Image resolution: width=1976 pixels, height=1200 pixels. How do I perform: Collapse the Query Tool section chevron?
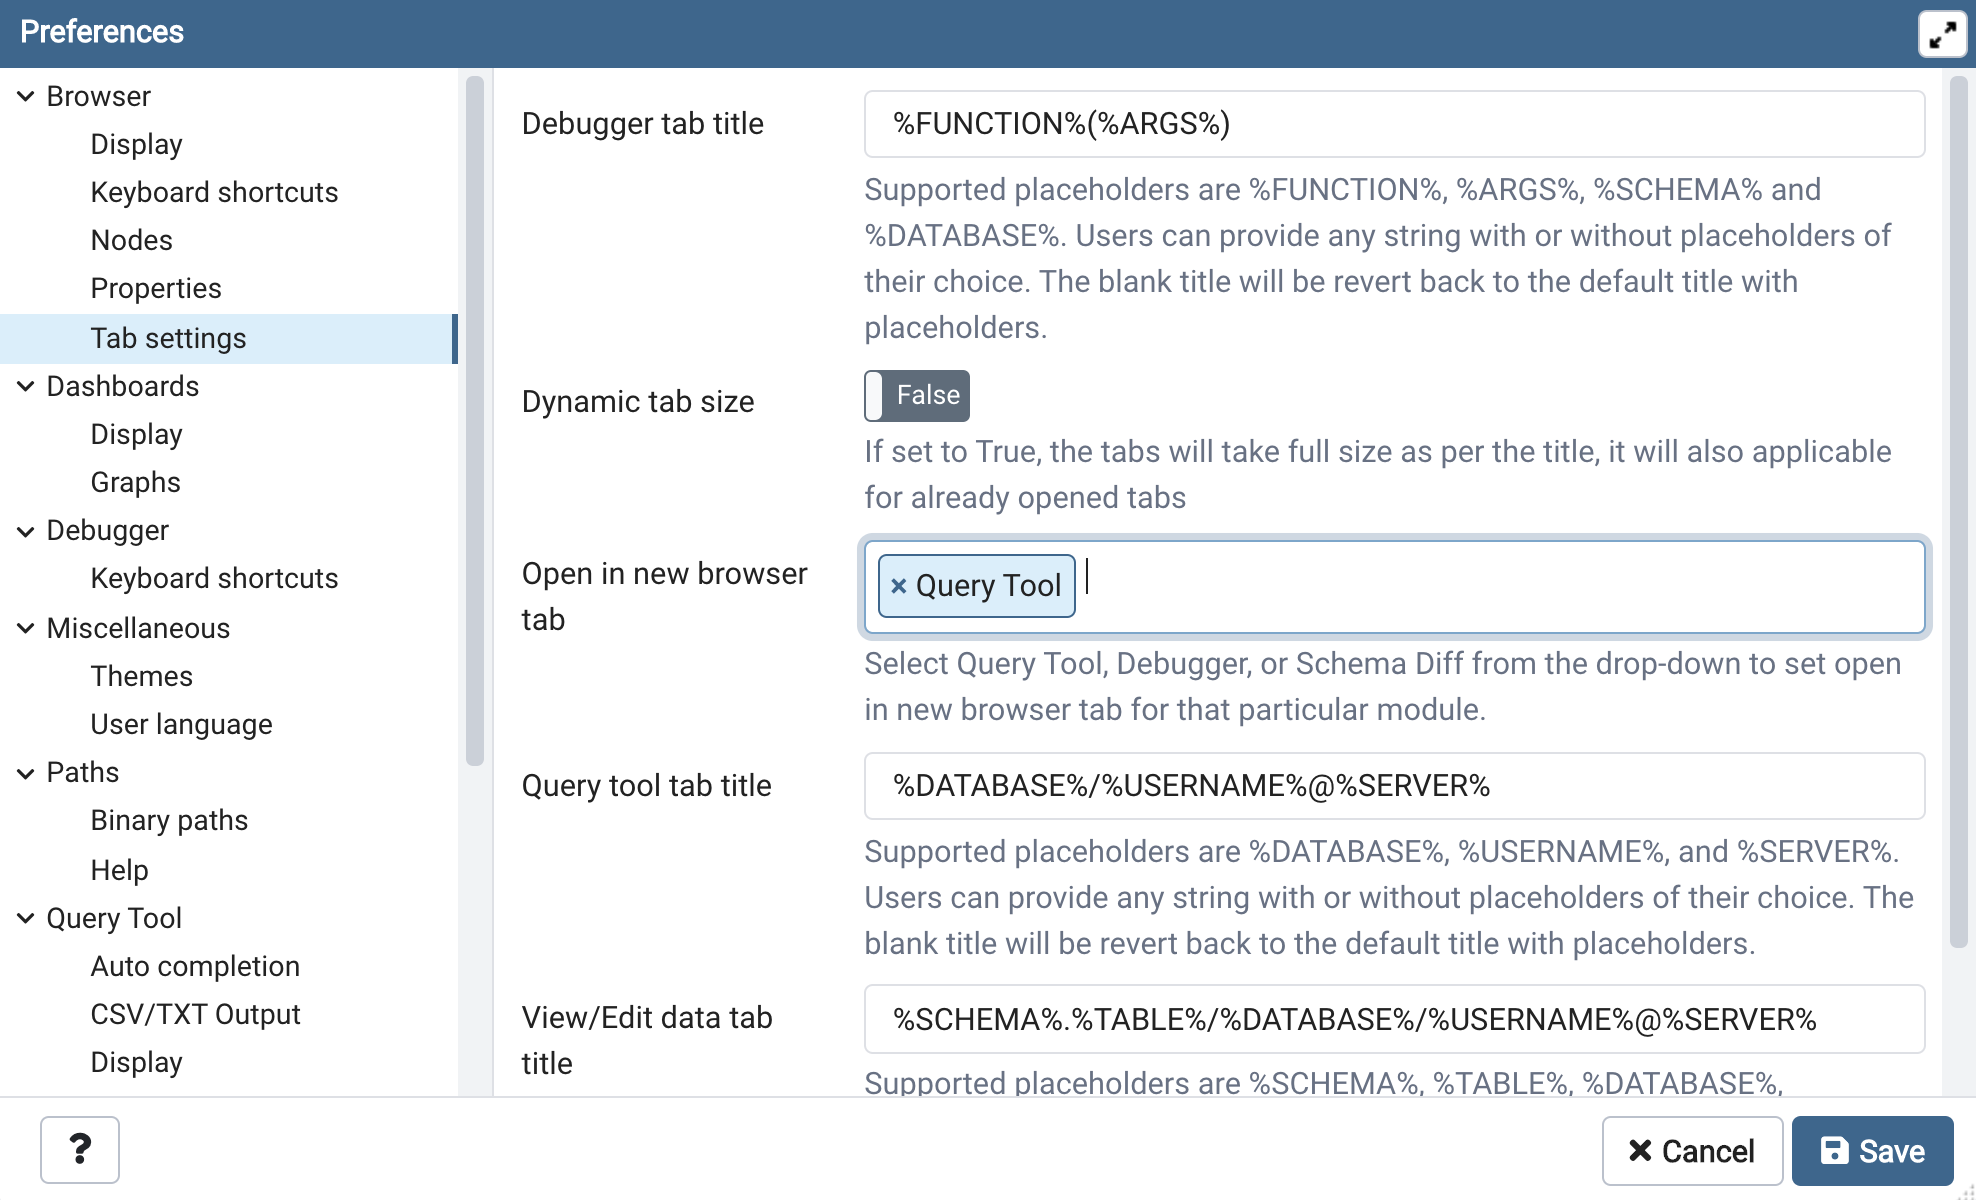click(26, 918)
